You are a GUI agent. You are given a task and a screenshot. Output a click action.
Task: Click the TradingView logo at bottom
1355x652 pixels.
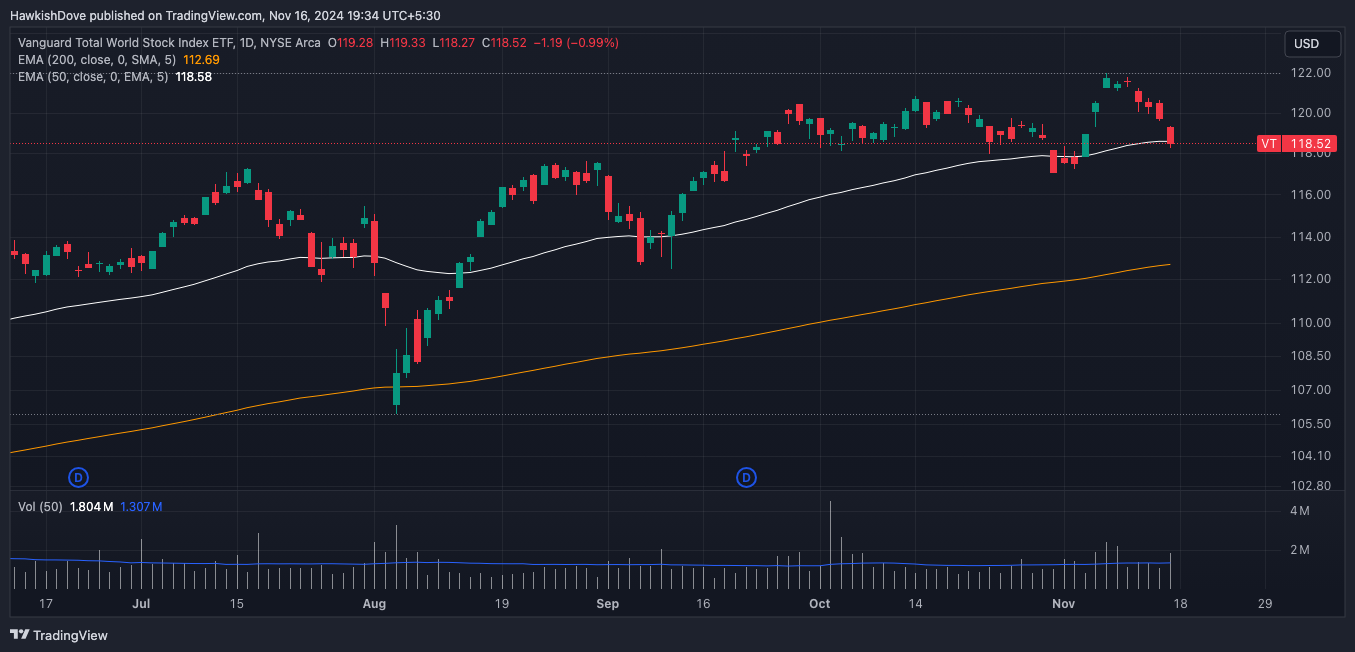pyautogui.click(x=59, y=635)
